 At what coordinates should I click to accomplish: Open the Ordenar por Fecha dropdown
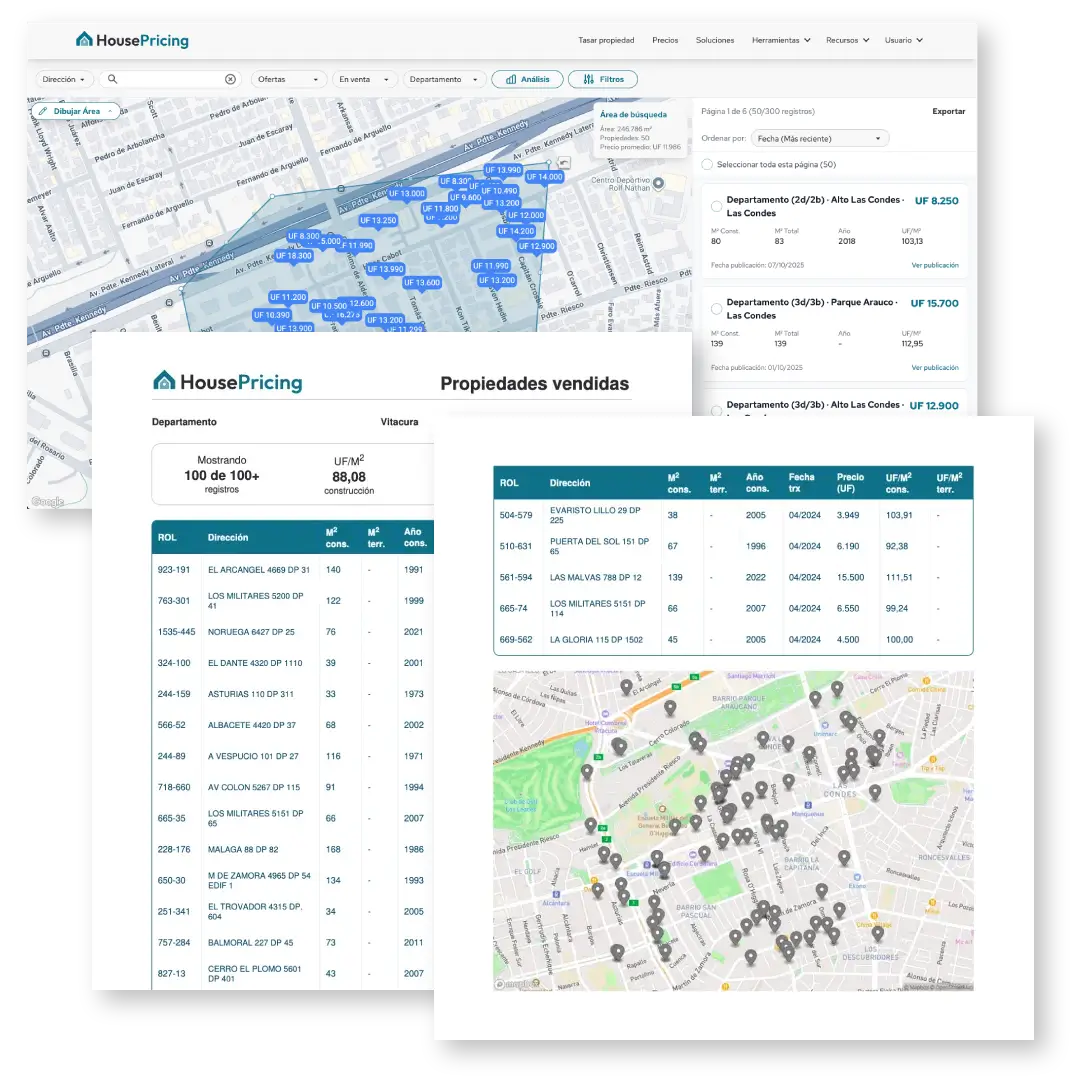(x=820, y=138)
